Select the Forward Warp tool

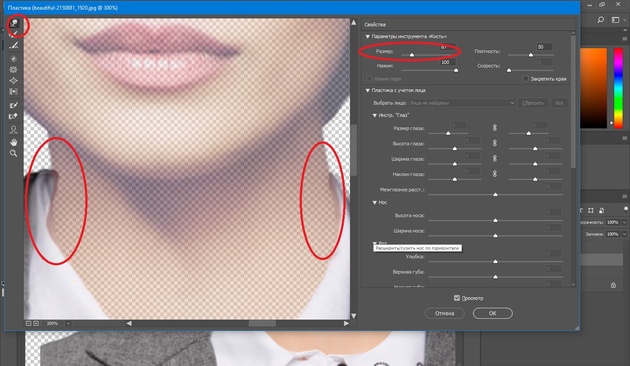[14, 23]
